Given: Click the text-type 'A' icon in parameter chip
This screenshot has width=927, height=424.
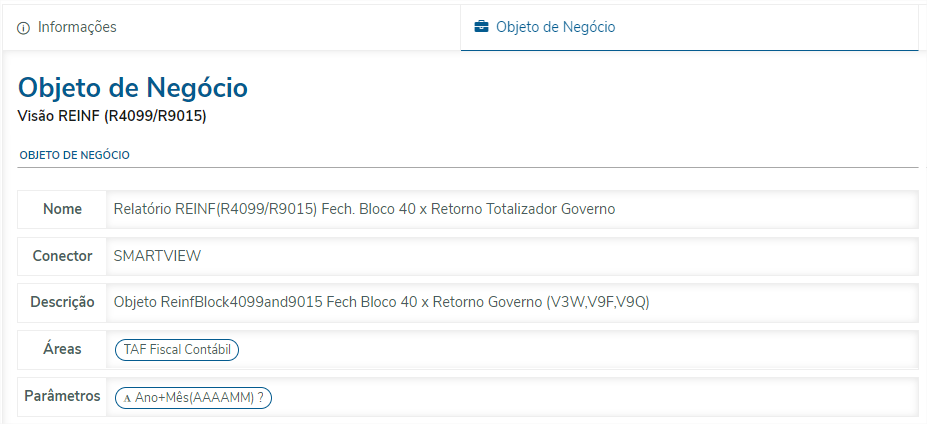Looking at the screenshot, I should 127,398.
